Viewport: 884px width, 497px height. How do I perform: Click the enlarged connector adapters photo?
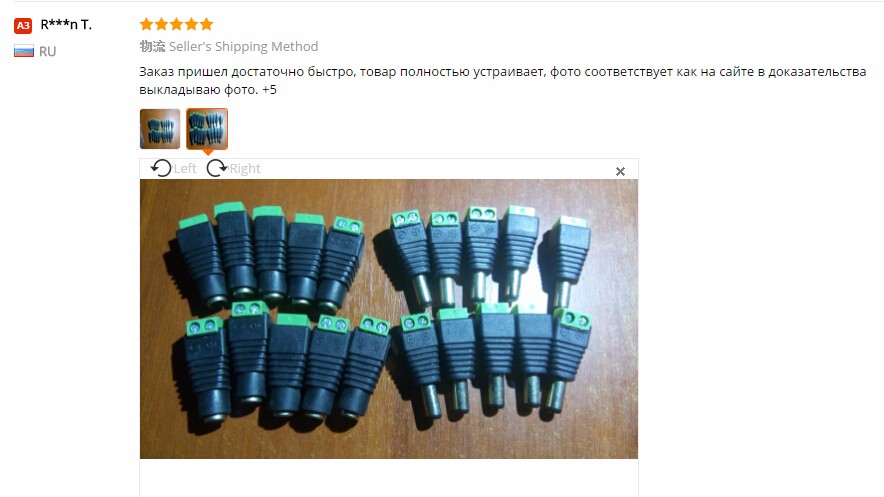click(389, 319)
